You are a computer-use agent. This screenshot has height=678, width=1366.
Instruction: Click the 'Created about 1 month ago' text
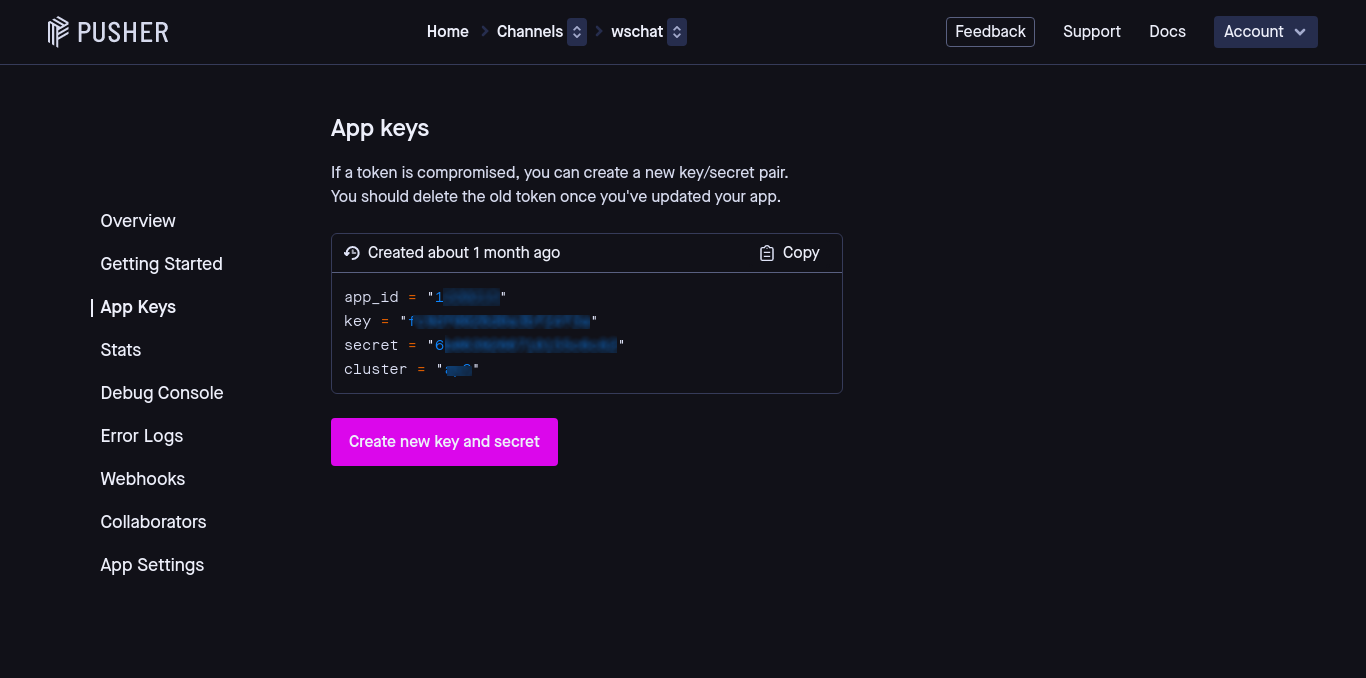464,253
